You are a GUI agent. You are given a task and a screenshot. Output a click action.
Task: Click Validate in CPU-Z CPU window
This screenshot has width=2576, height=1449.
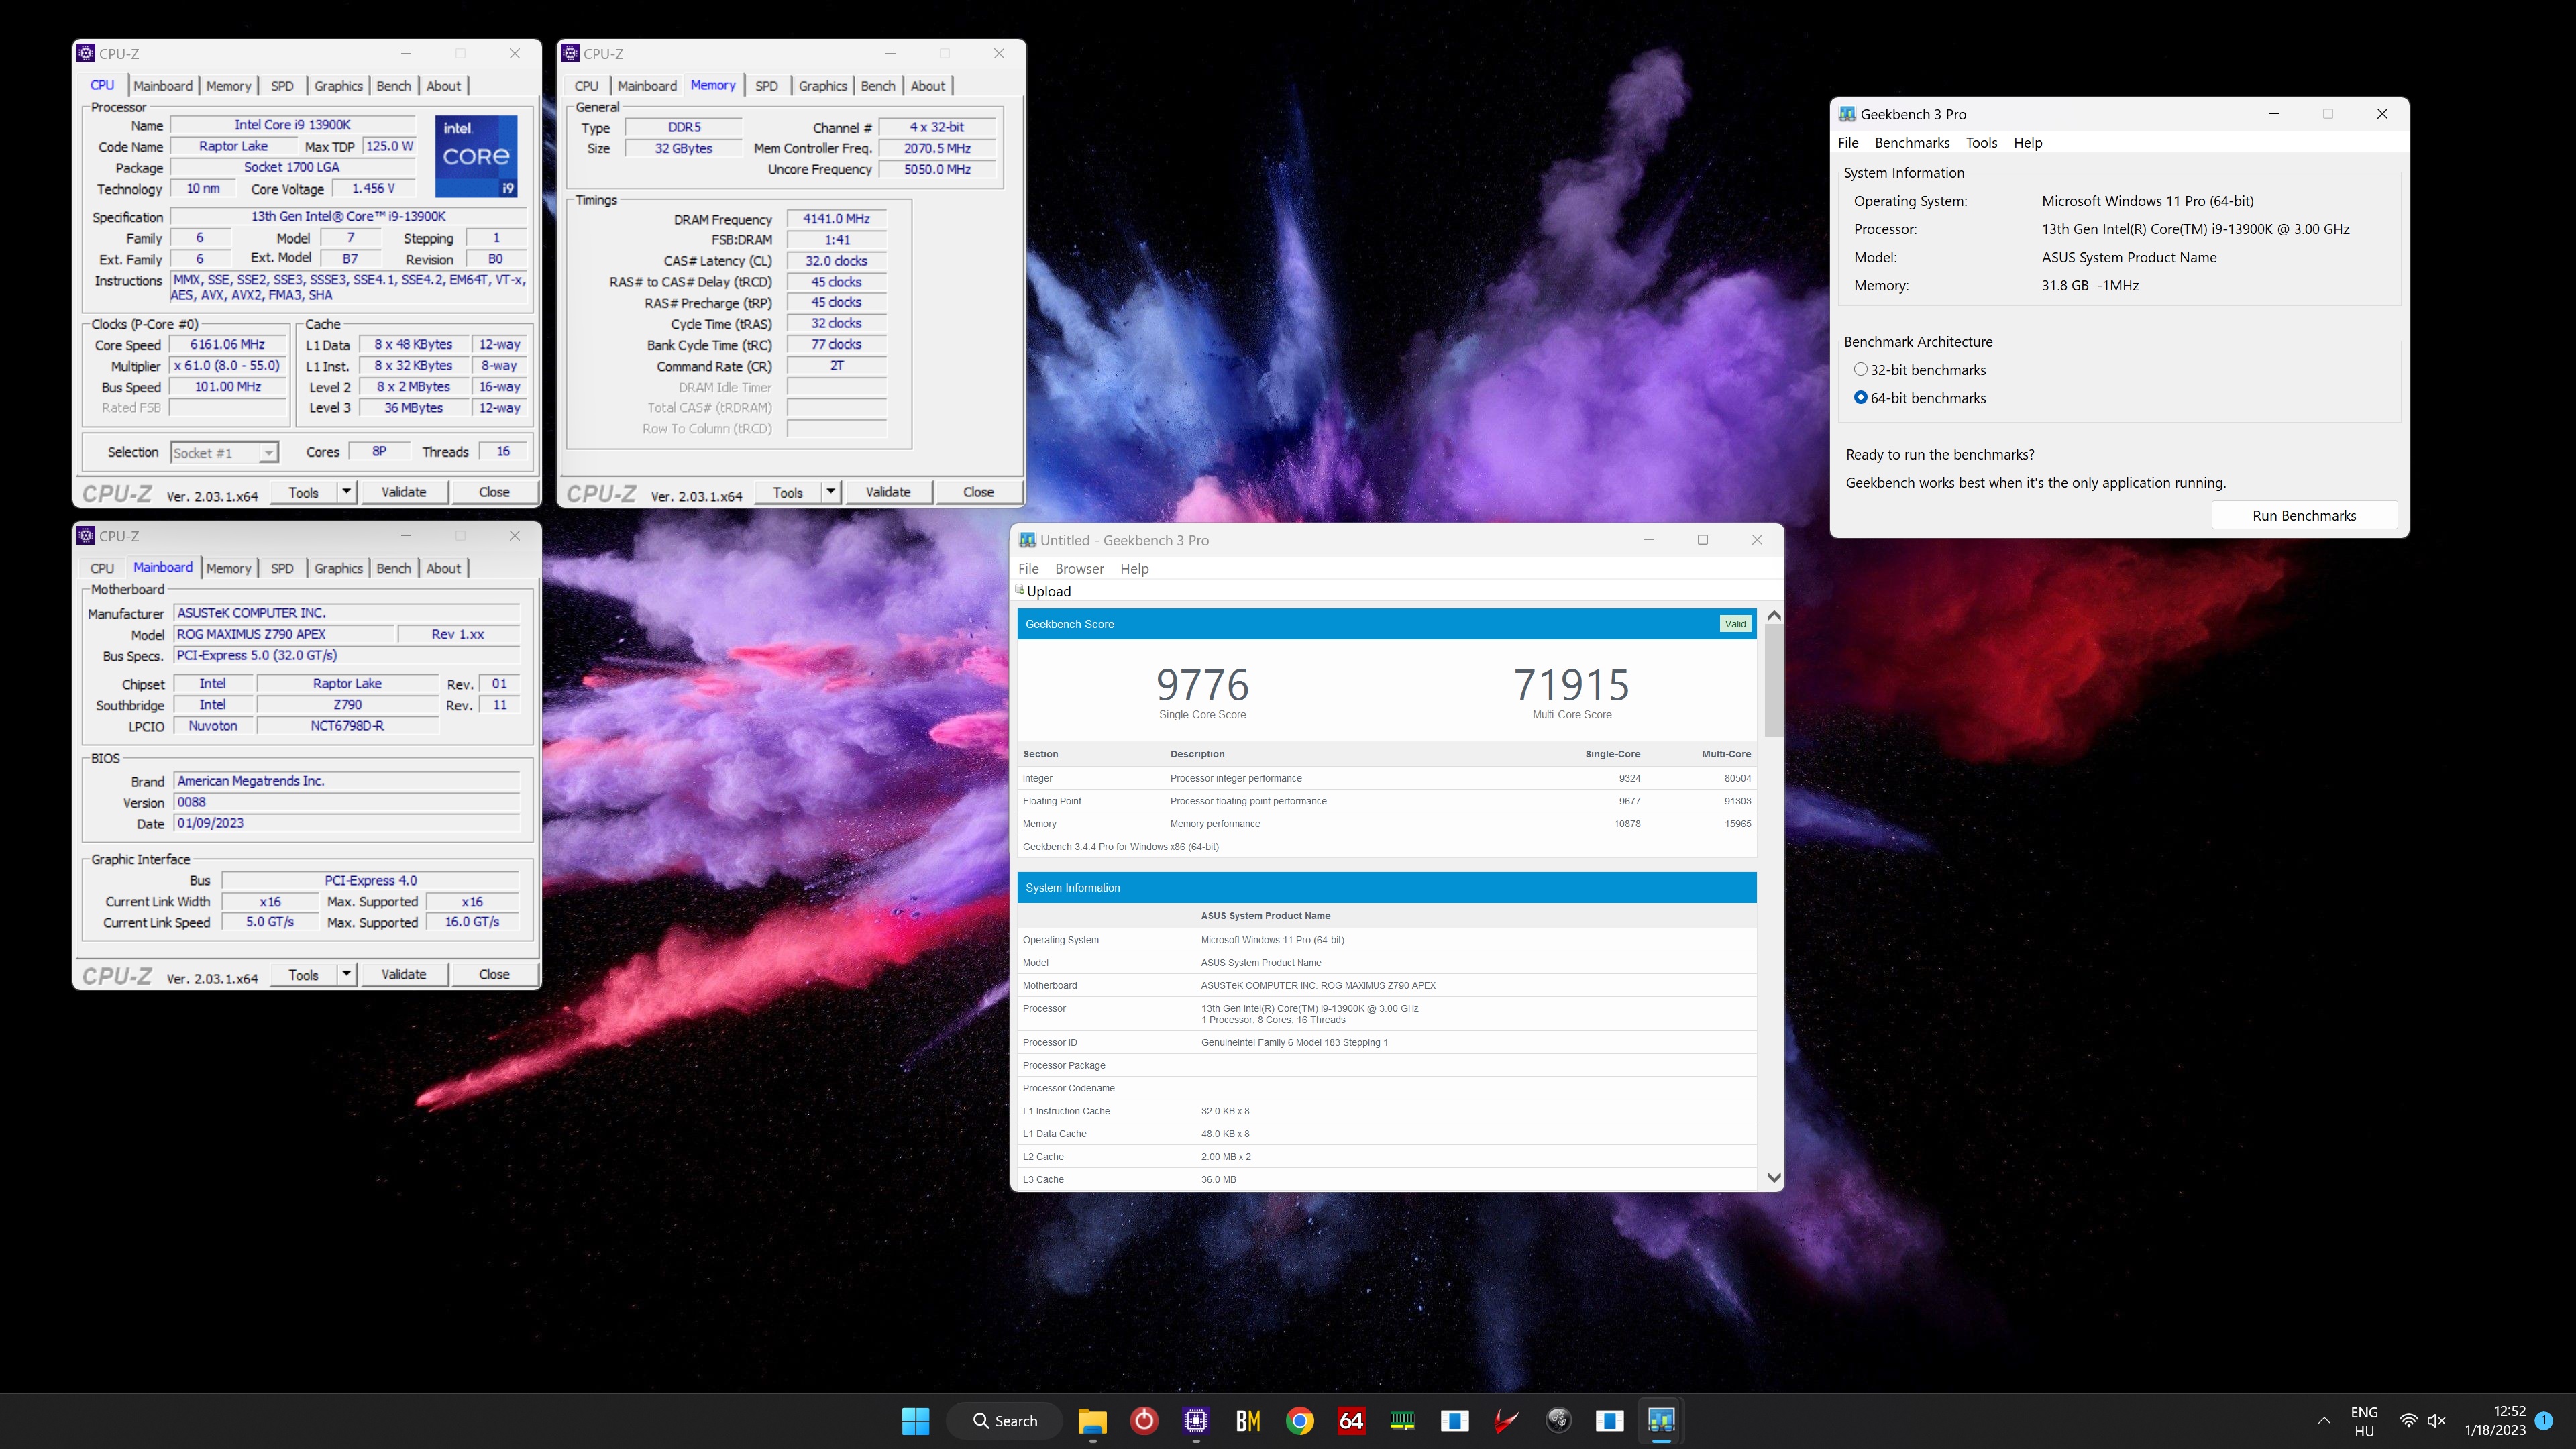pos(404,492)
